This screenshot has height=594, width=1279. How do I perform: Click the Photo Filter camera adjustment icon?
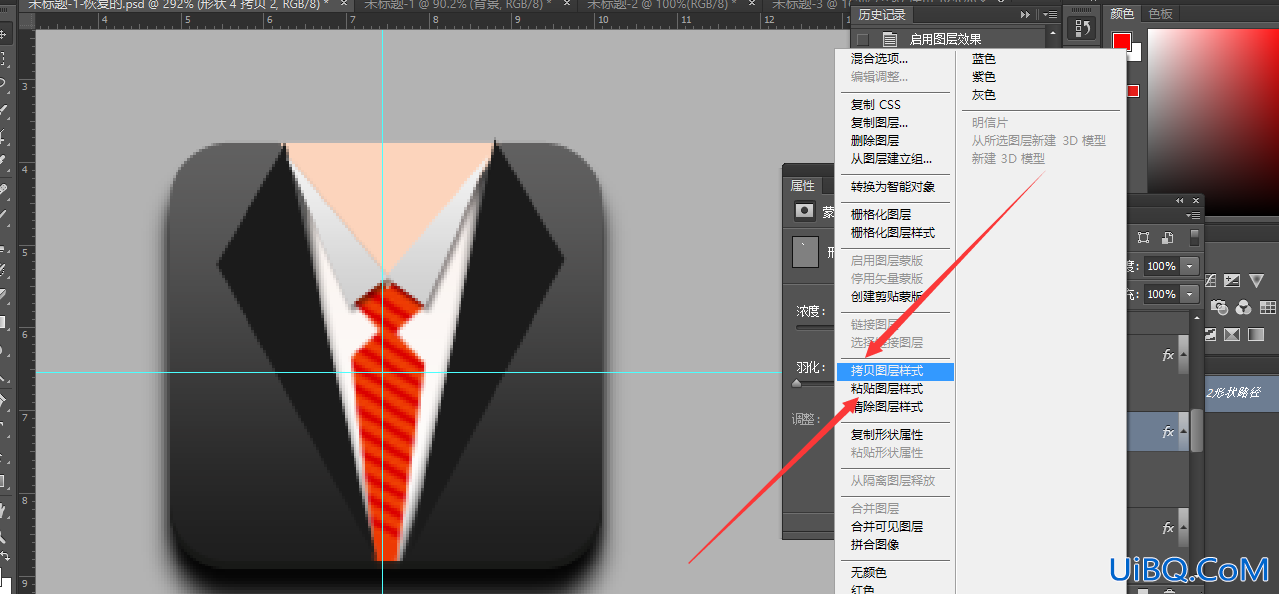tap(1220, 308)
